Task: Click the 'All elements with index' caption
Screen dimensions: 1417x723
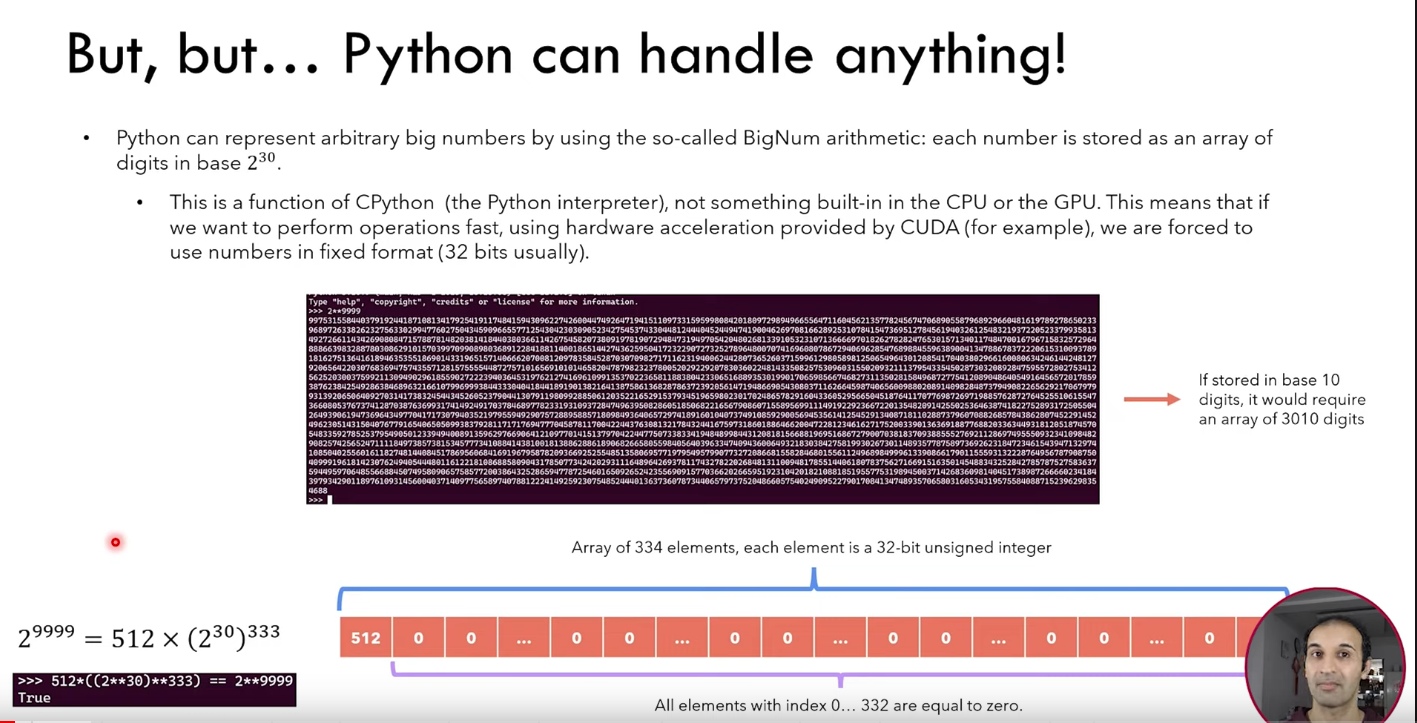Action: [838, 705]
